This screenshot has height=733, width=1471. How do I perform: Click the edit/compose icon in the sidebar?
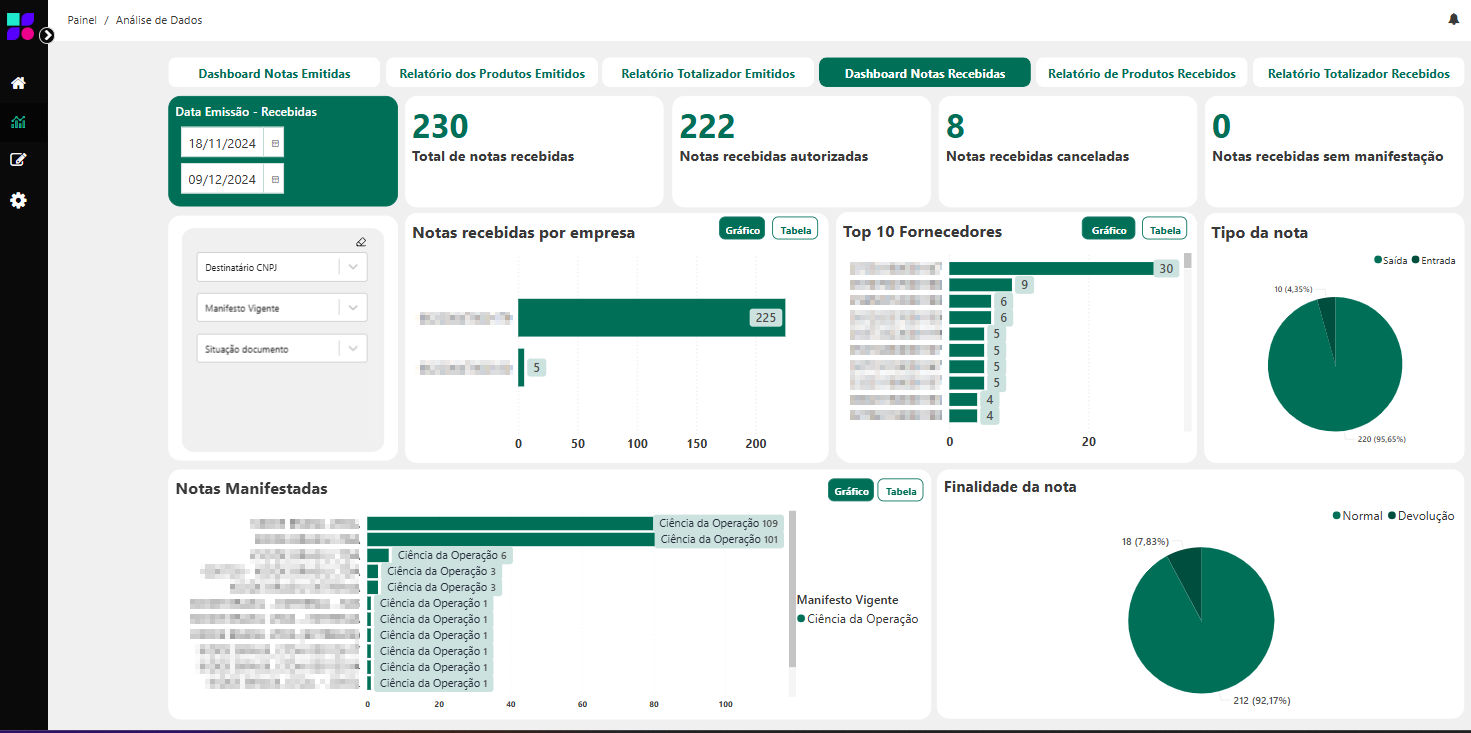tap(18, 161)
